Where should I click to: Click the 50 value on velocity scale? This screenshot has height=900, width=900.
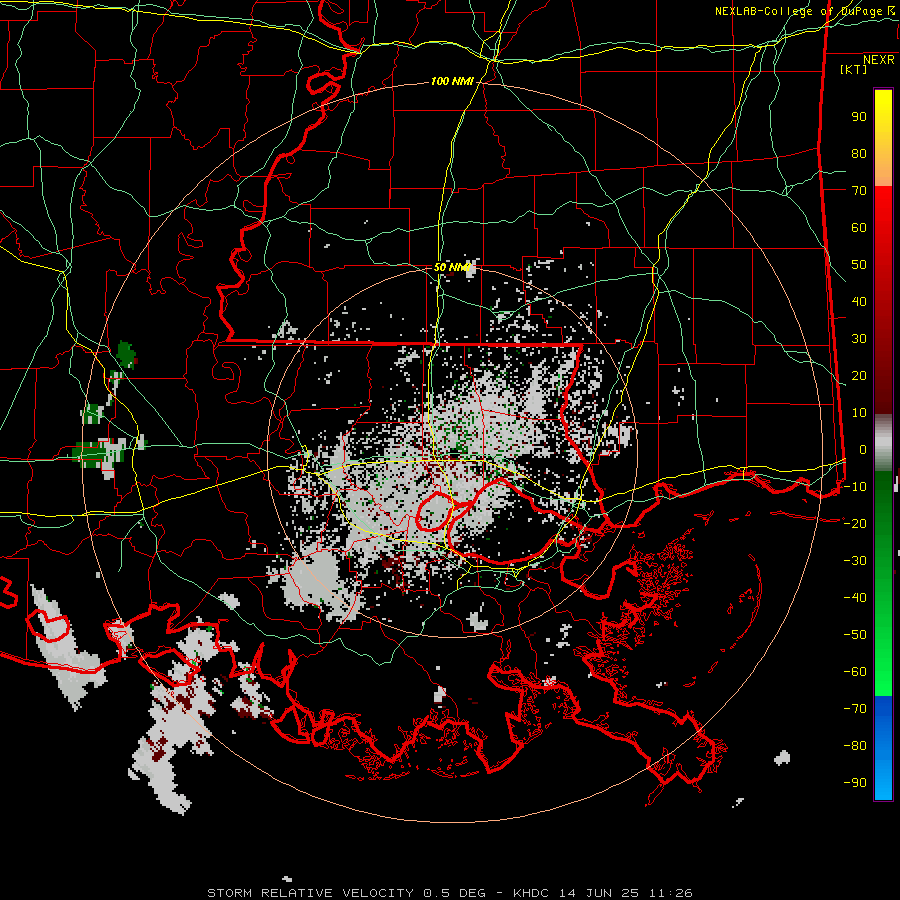859,265
